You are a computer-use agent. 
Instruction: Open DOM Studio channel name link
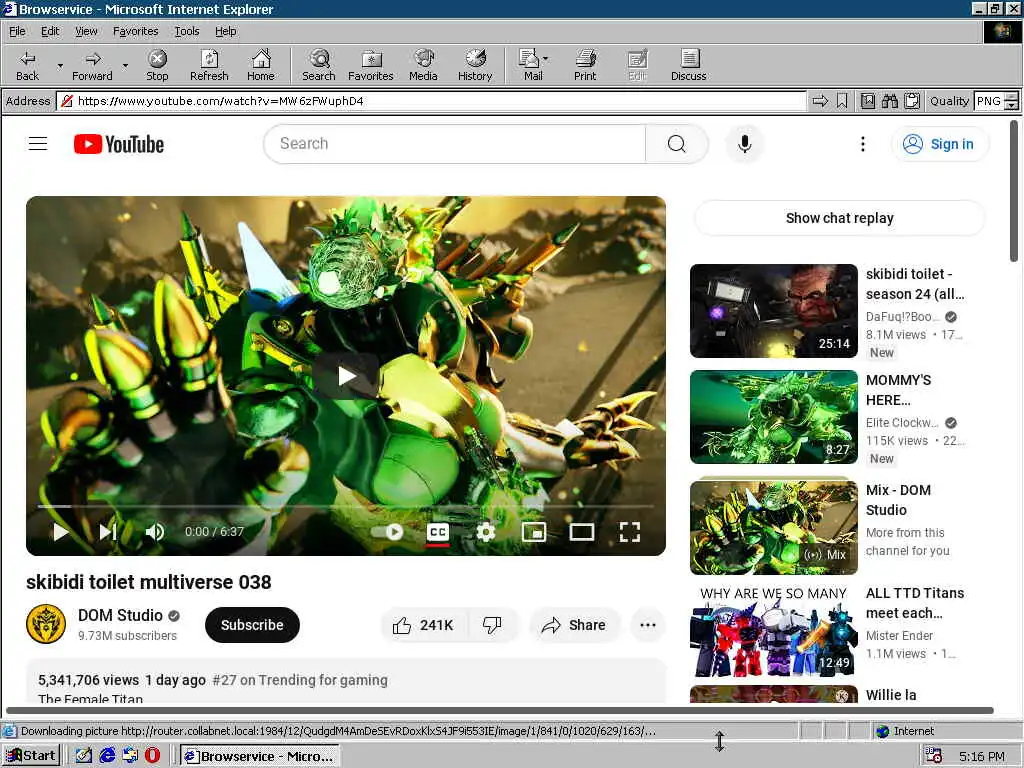click(x=120, y=615)
